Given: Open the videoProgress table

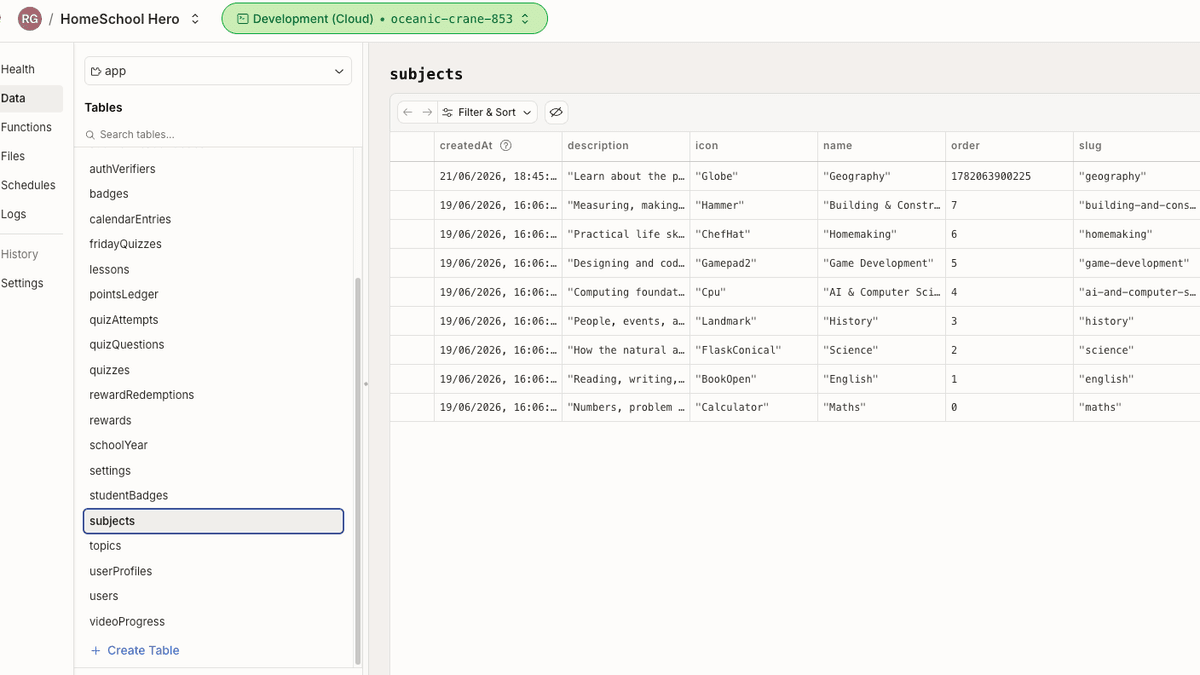Looking at the screenshot, I should click(213, 621).
